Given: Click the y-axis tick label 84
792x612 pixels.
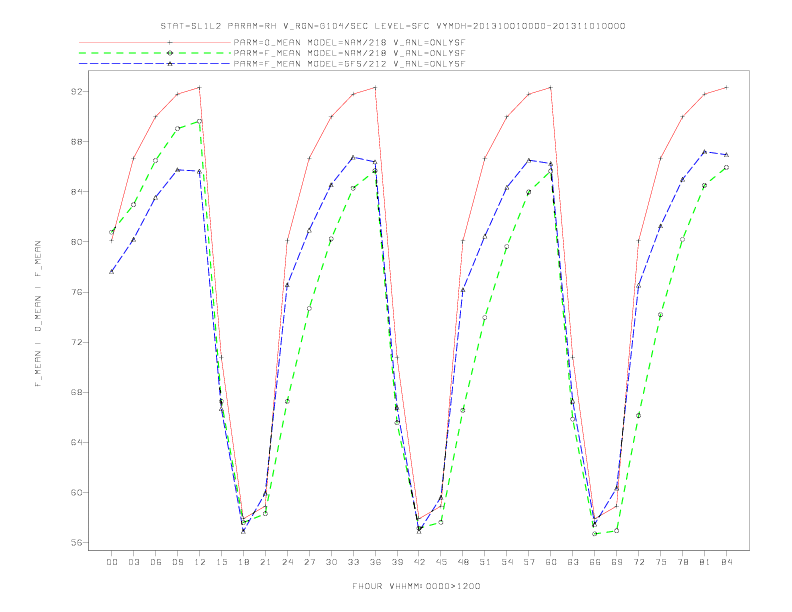Looking at the screenshot, I should pyautogui.click(x=76, y=191).
